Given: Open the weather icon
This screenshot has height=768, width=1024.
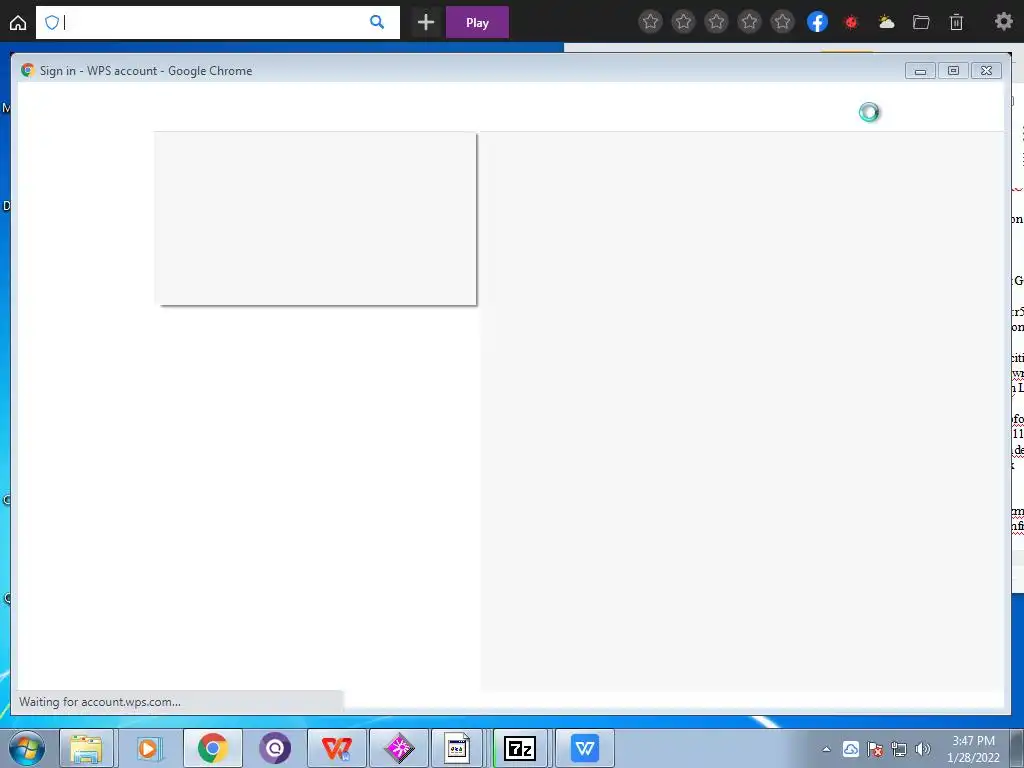Looking at the screenshot, I should click(x=886, y=23).
